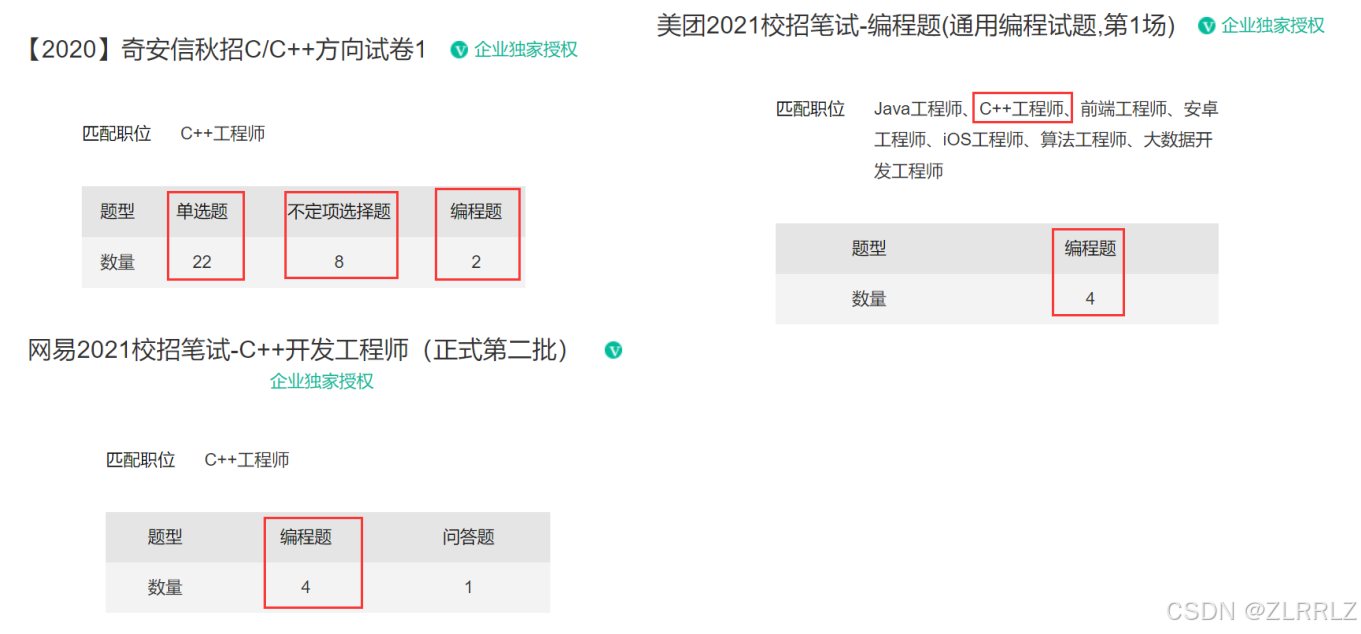Click the value 1 under 问答题
Viewport: 1361px width, 634px height.
(469, 587)
